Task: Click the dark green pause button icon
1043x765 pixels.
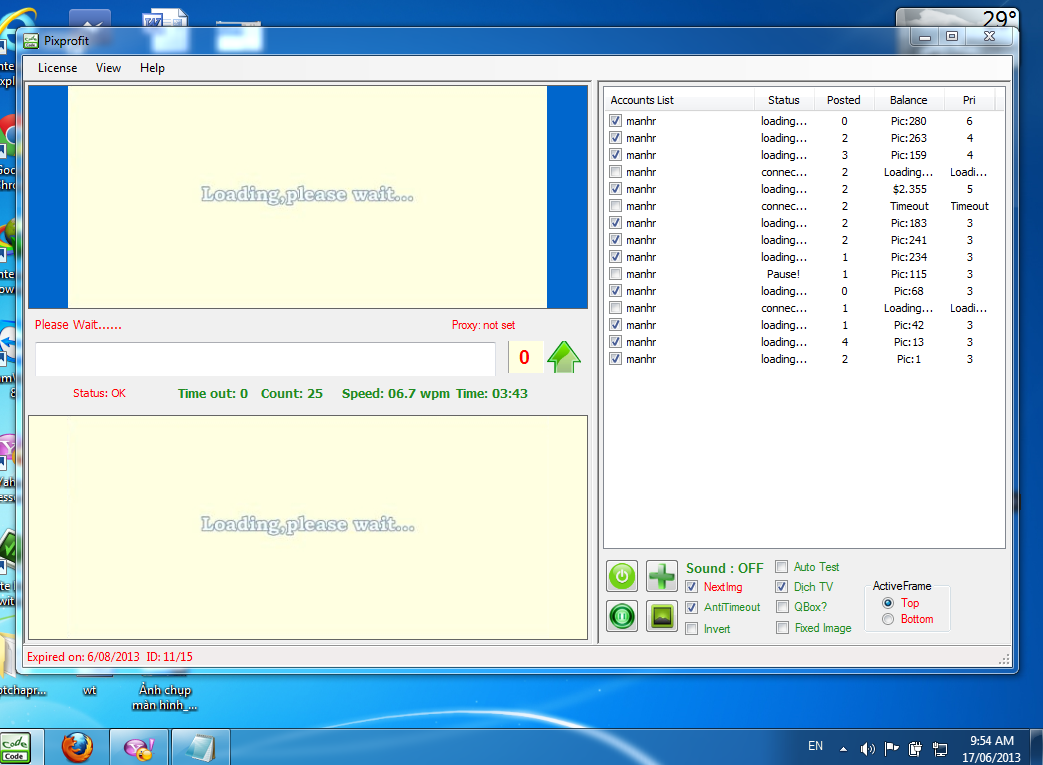Action: pyautogui.click(x=622, y=617)
